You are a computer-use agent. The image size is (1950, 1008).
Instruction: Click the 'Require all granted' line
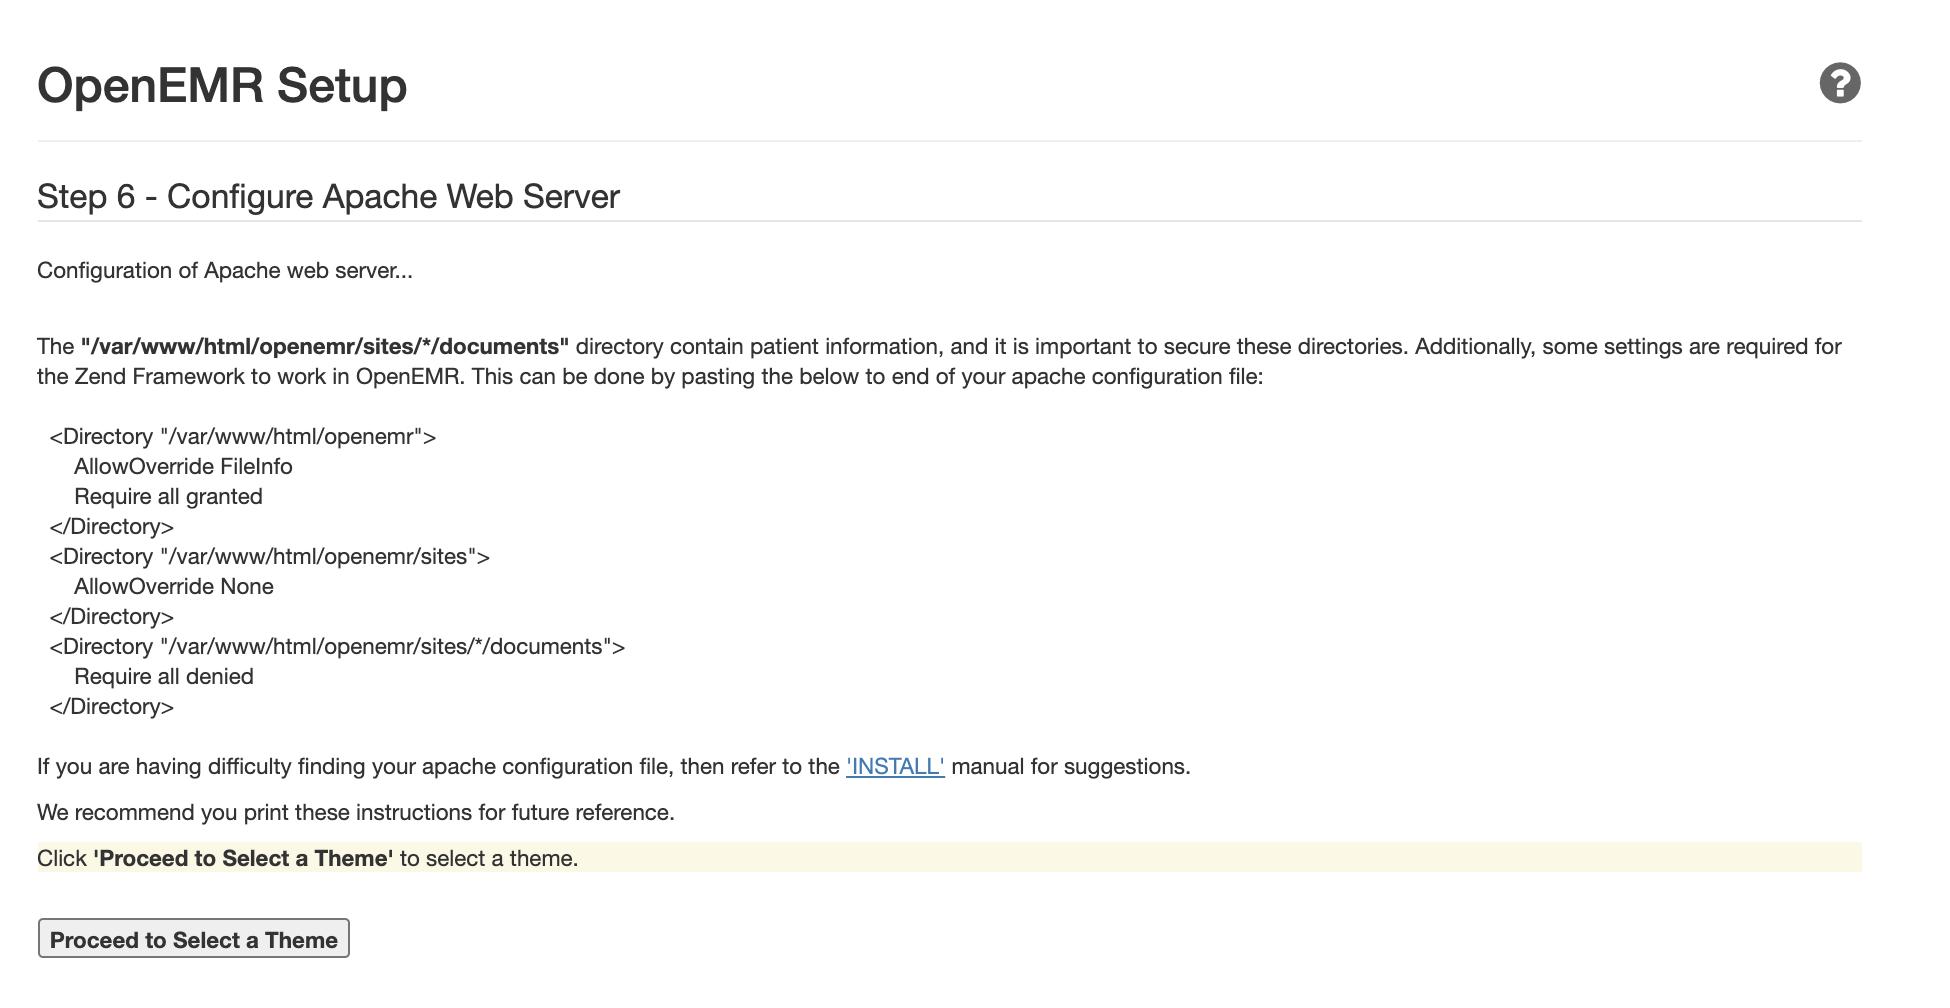point(168,497)
